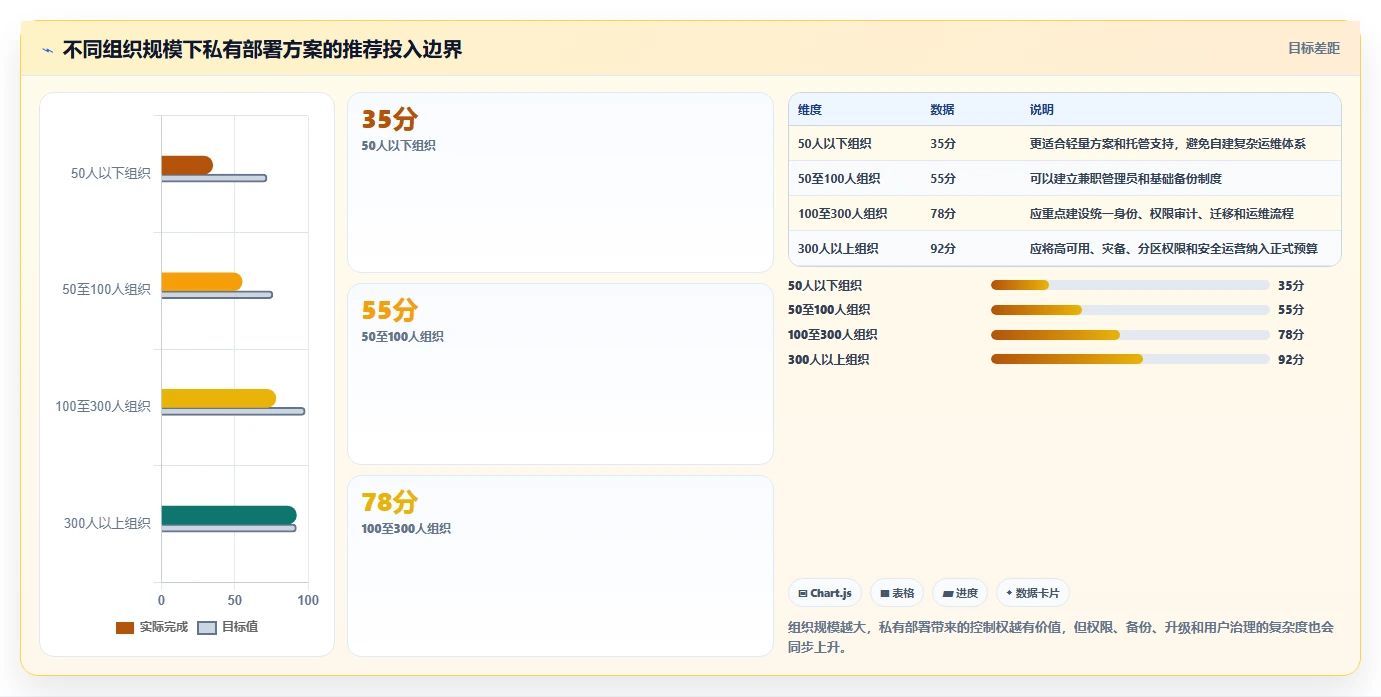Click the 300人以上组织 progress label

(828, 360)
